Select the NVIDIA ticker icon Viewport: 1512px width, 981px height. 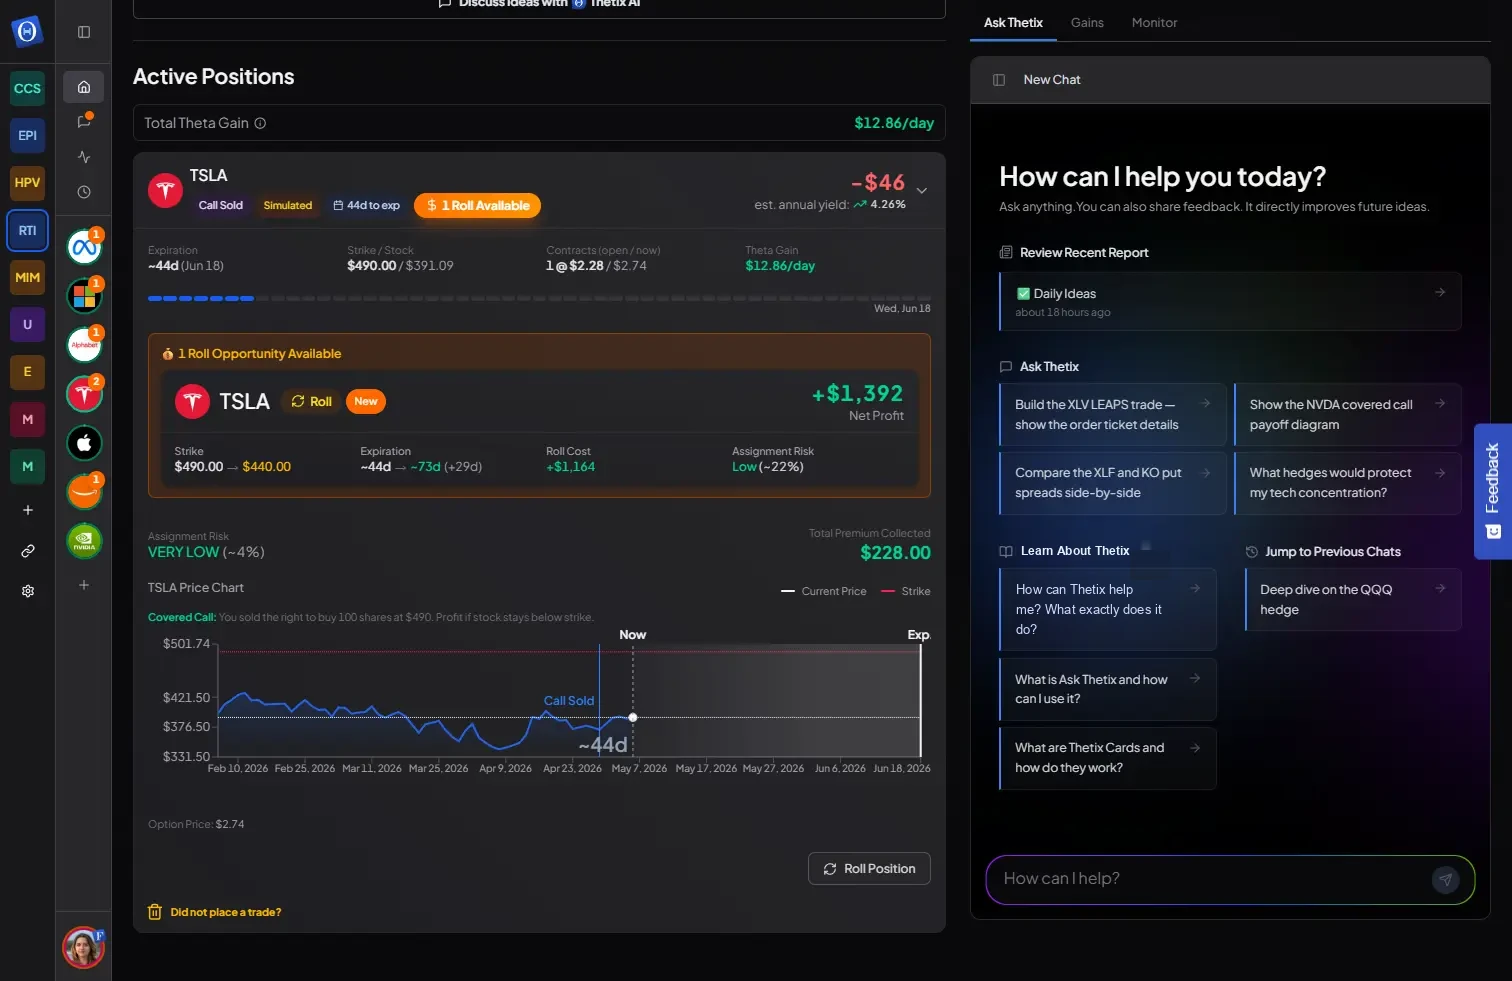coord(85,541)
